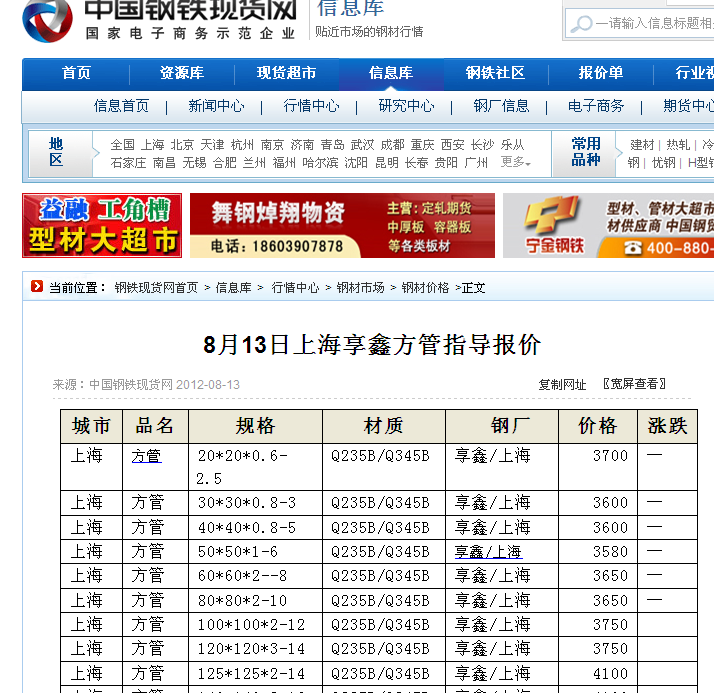Open 行情中心 submenu link

tap(311, 106)
